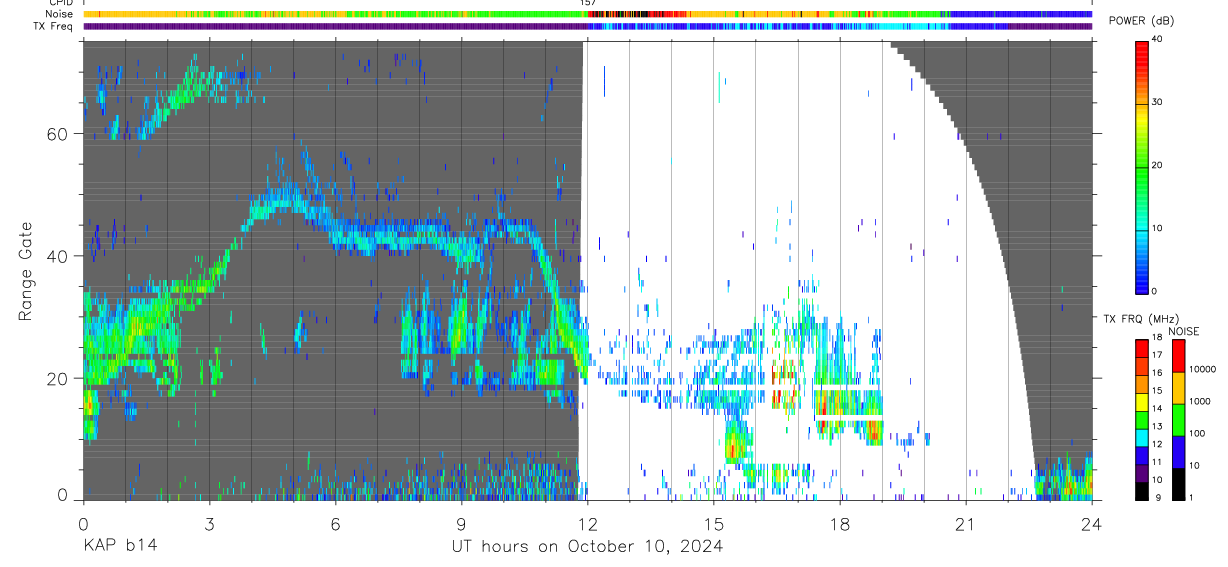Click the 100 tick on noise scale

tap(1197, 433)
